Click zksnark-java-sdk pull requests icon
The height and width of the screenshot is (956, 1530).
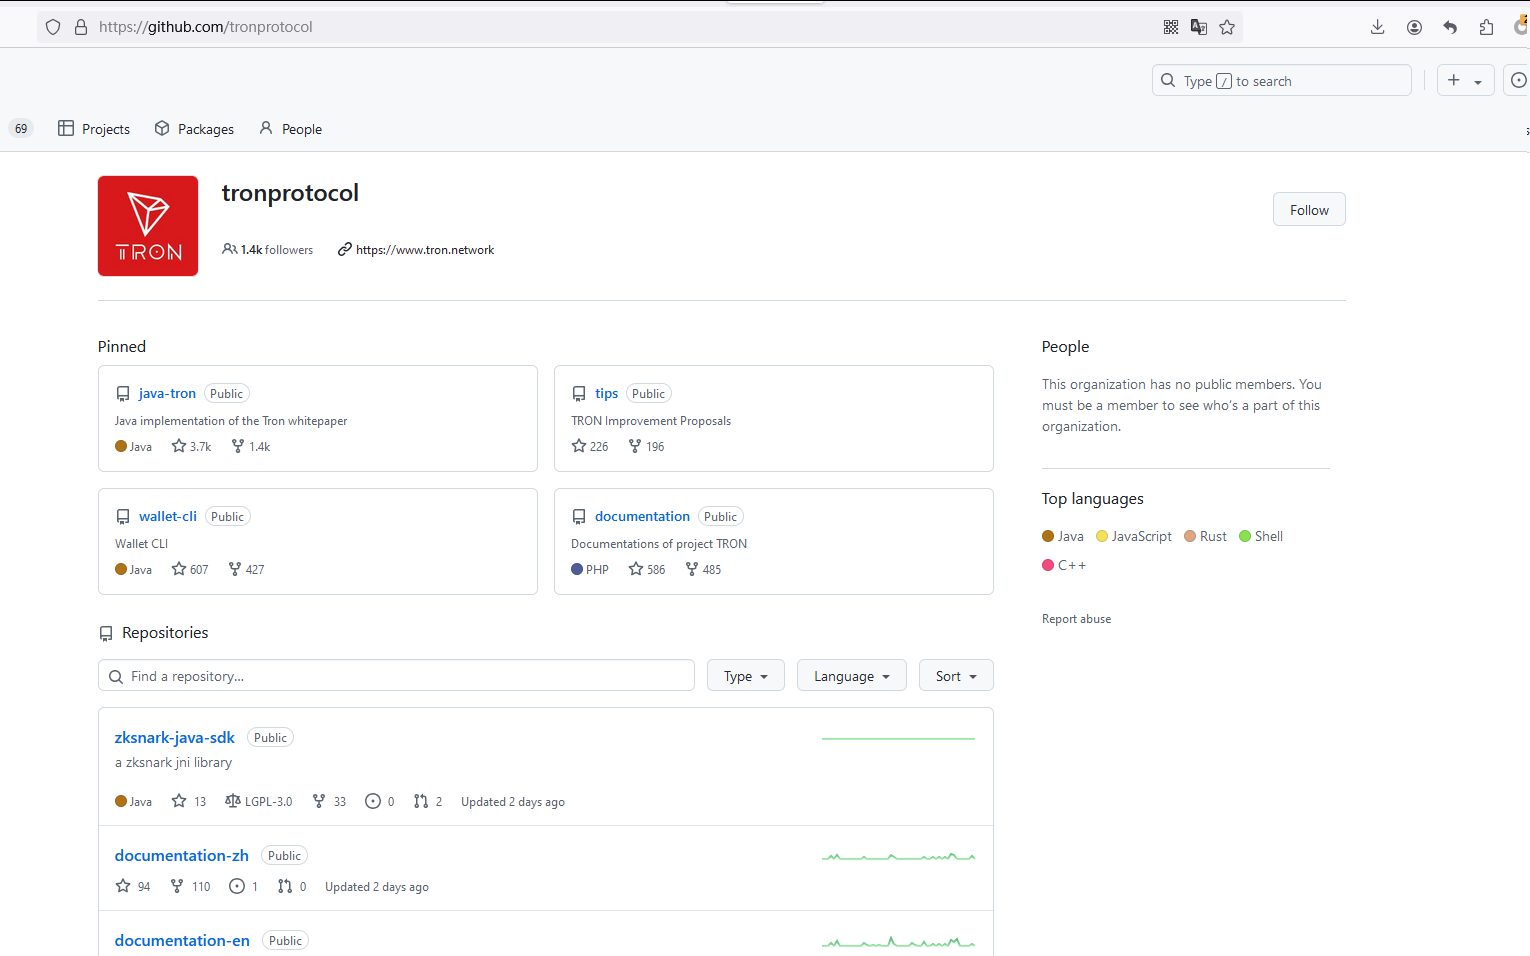421,801
